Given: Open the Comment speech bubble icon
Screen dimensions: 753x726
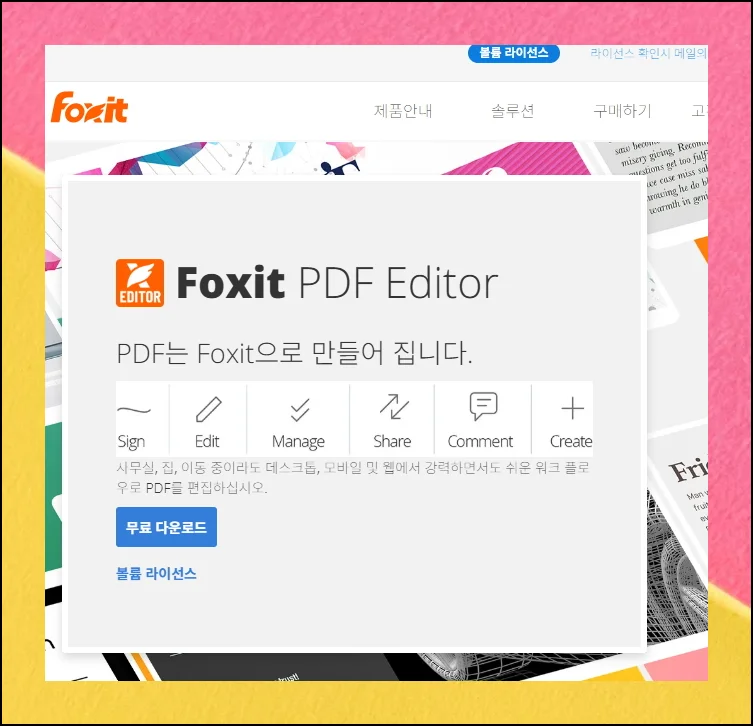Looking at the screenshot, I should click(483, 406).
